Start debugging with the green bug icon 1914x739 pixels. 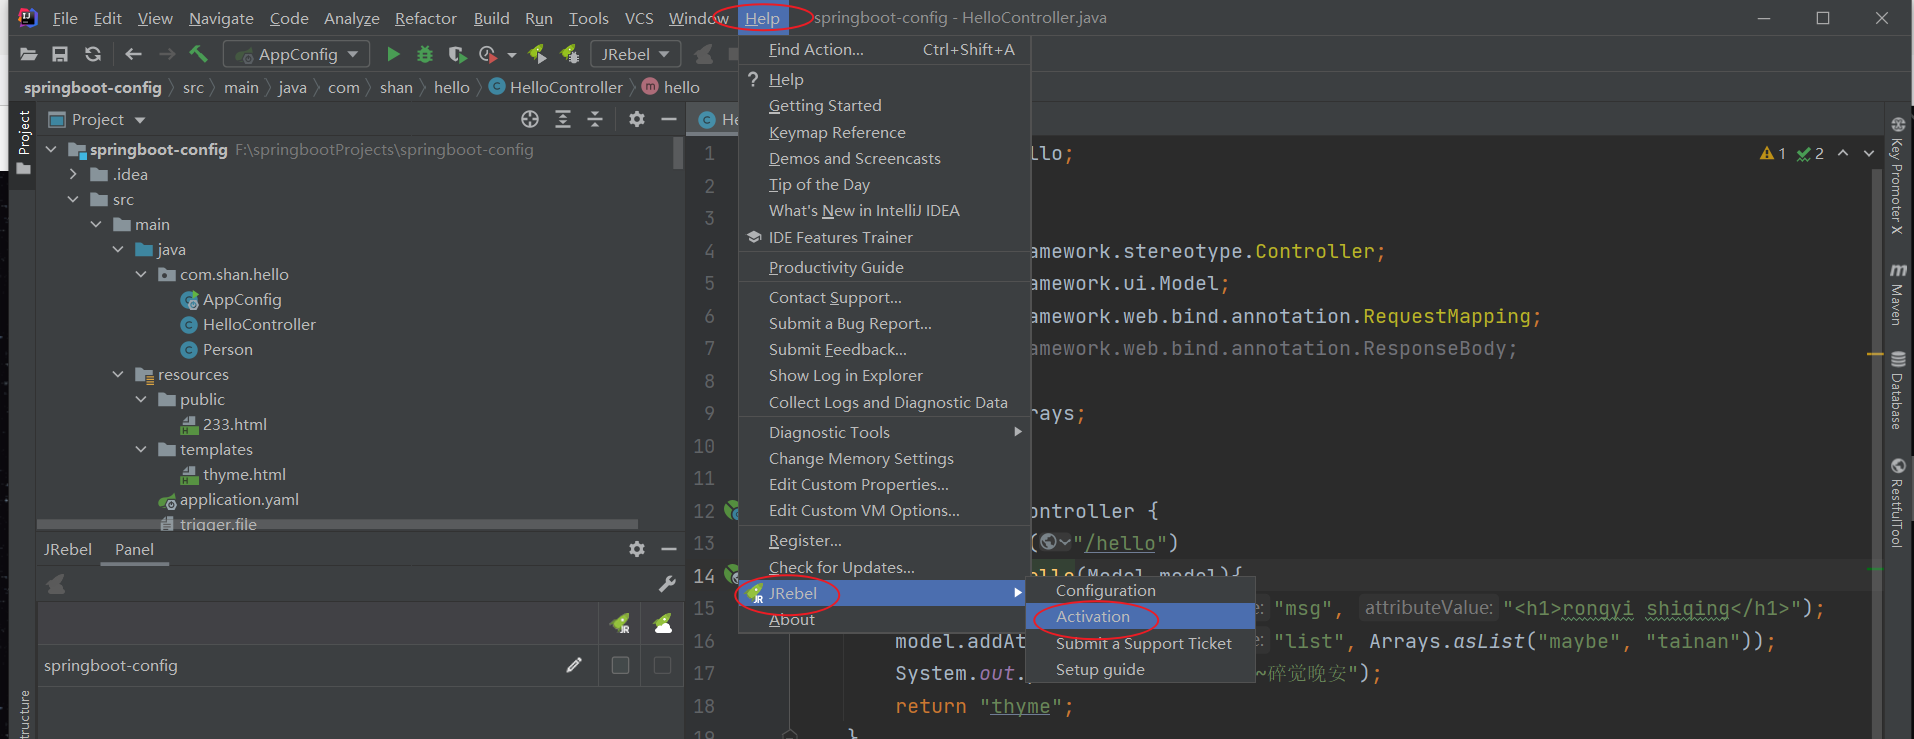click(425, 54)
